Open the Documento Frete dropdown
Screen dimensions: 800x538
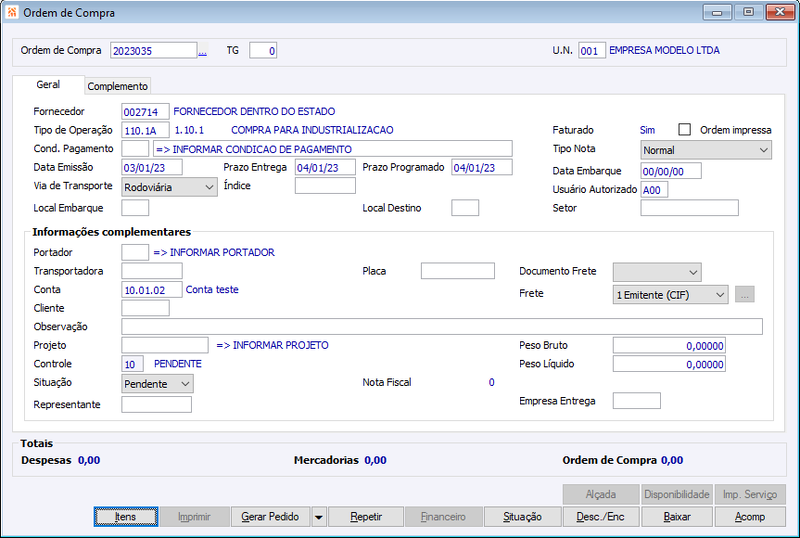657,272
